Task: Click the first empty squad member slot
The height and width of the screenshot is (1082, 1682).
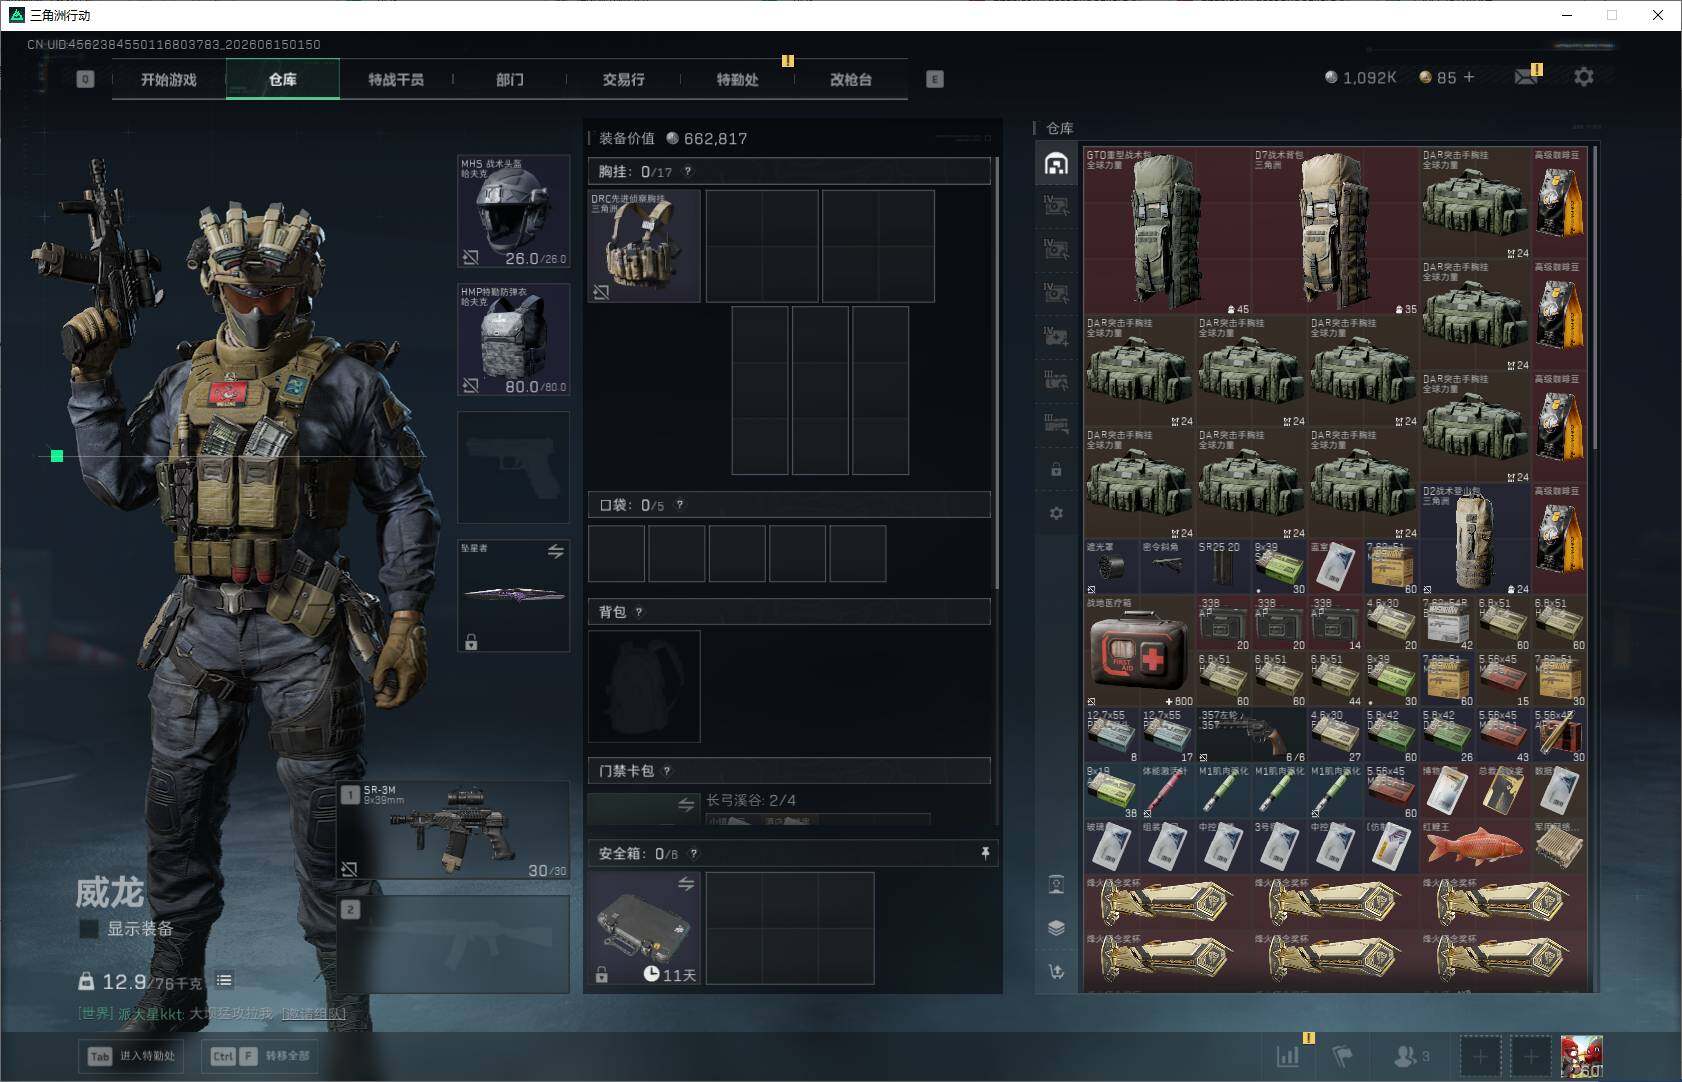Action: [1480, 1056]
